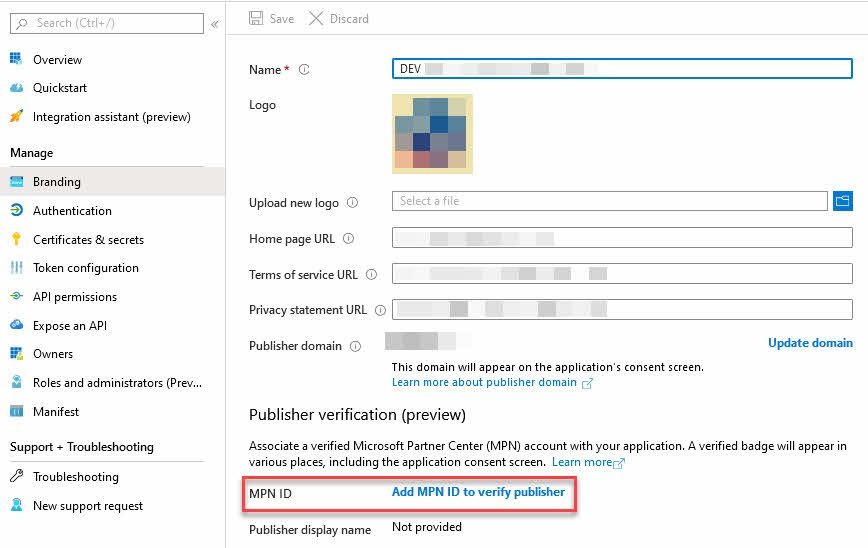Image resolution: width=868 pixels, height=548 pixels.
Task: Click the Save floppy disk icon
Action: pos(256,18)
